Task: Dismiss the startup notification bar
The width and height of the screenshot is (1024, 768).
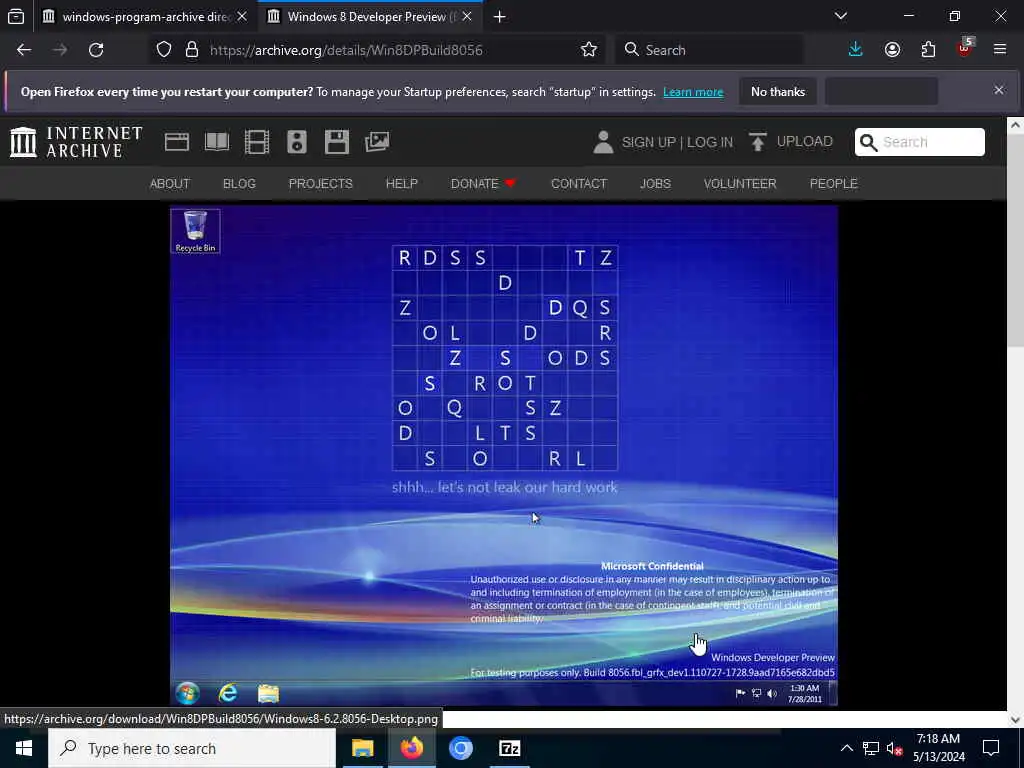Action: click(999, 90)
